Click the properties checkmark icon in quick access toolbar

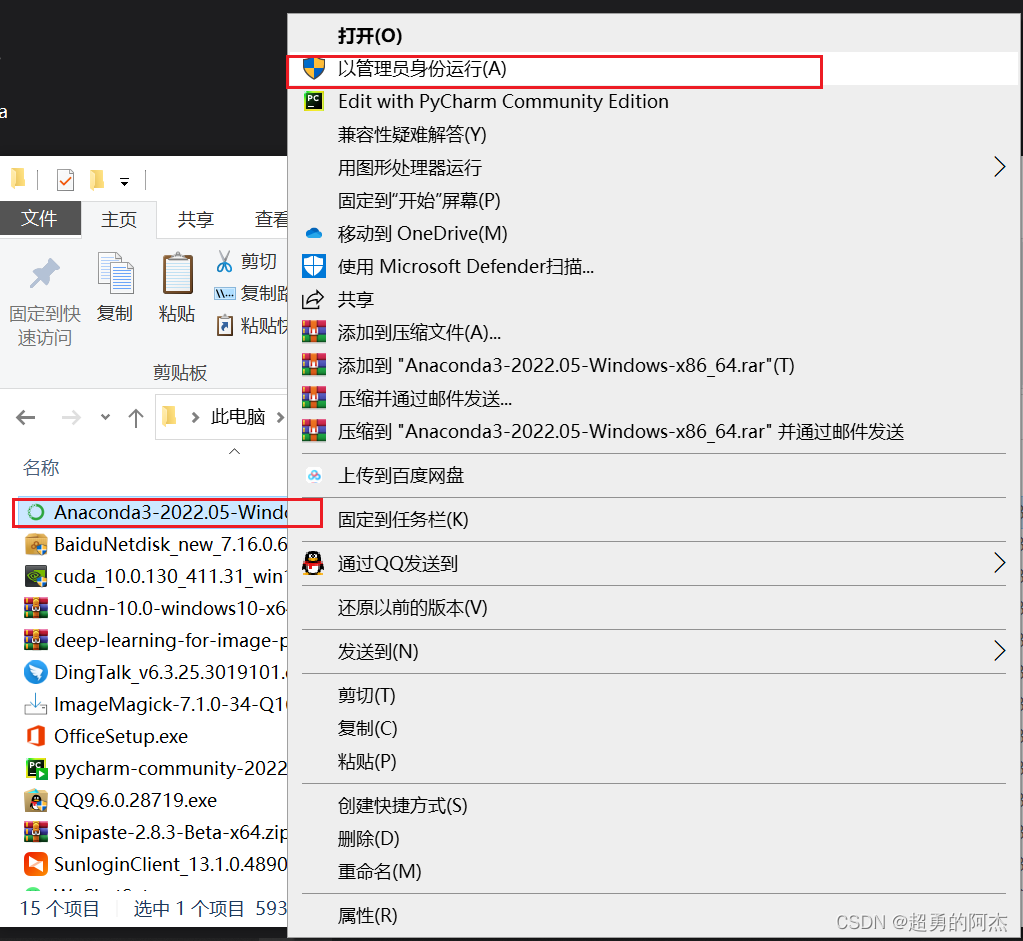pyautogui.click(x=65, y=179)
